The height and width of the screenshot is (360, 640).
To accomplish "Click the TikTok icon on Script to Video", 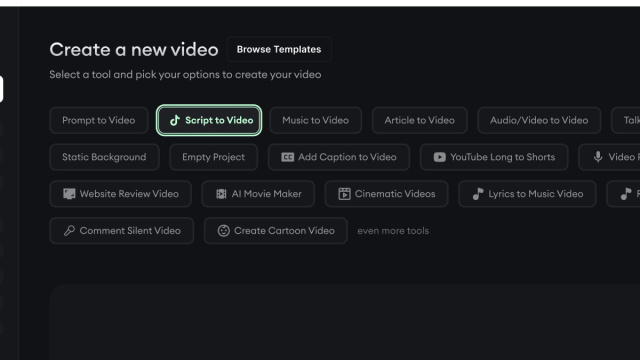I will (x=175, y=120).
